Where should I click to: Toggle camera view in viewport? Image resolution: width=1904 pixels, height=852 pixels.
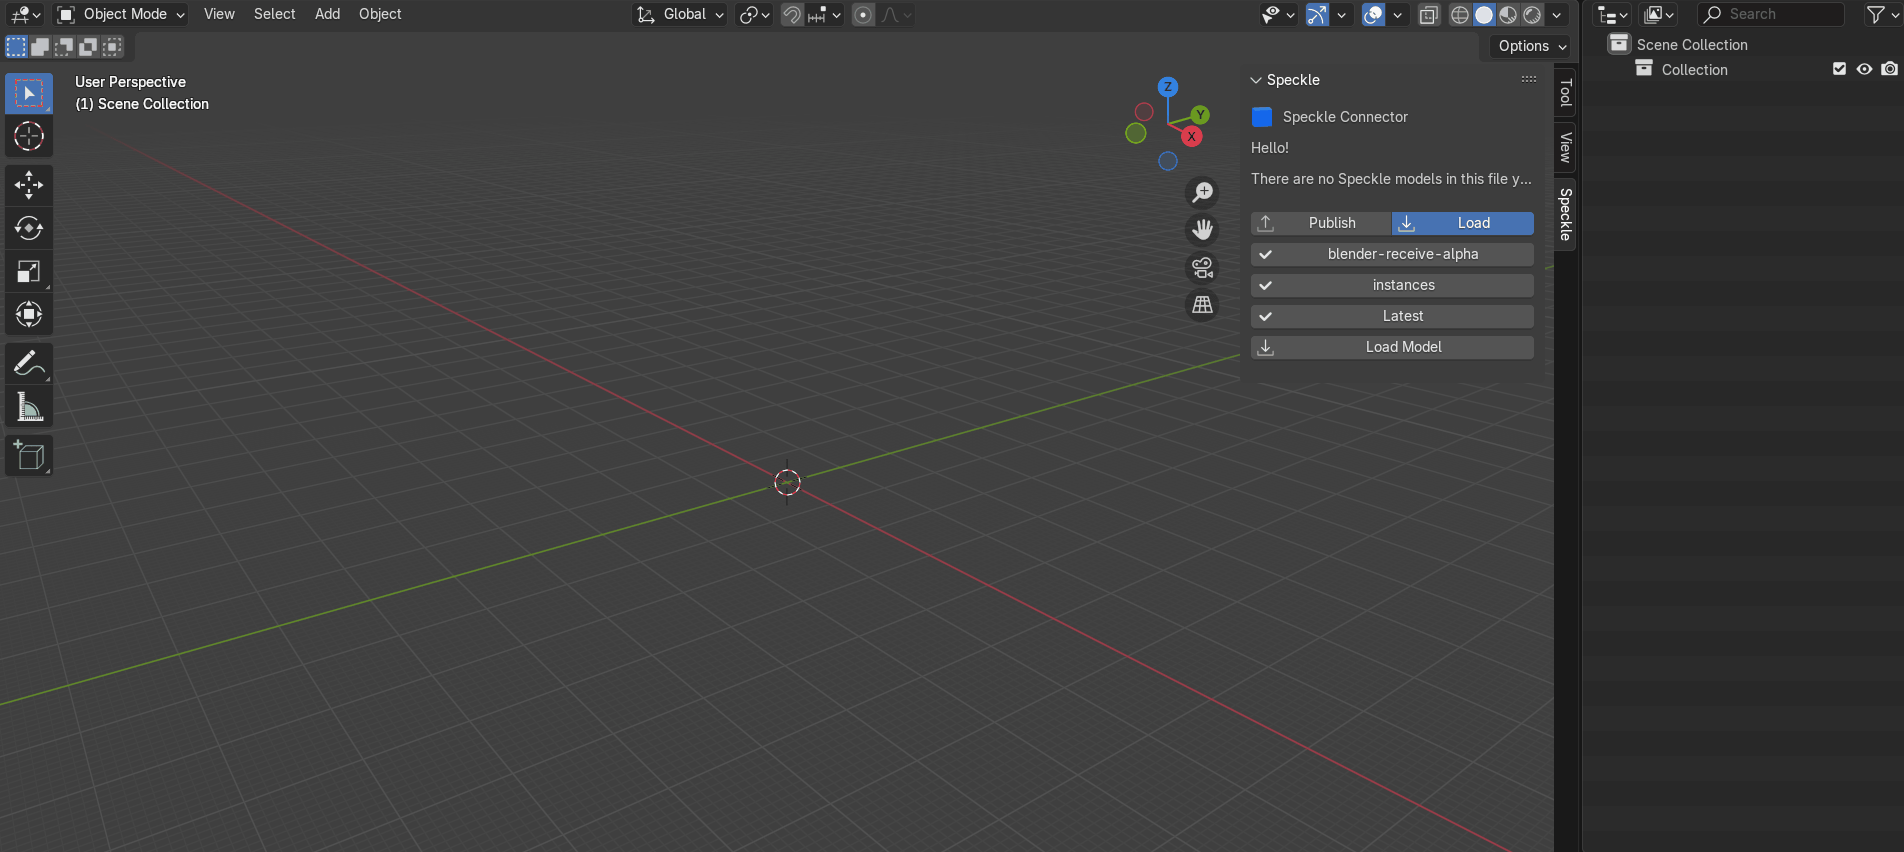(1202, 267)
